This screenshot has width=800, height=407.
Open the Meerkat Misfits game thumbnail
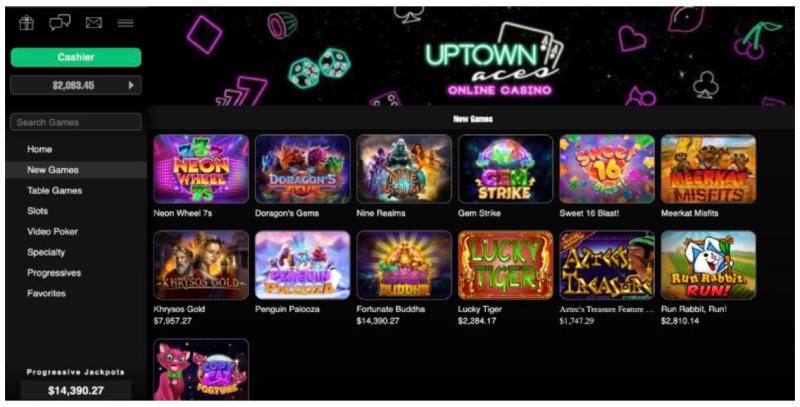pos(708,169)
